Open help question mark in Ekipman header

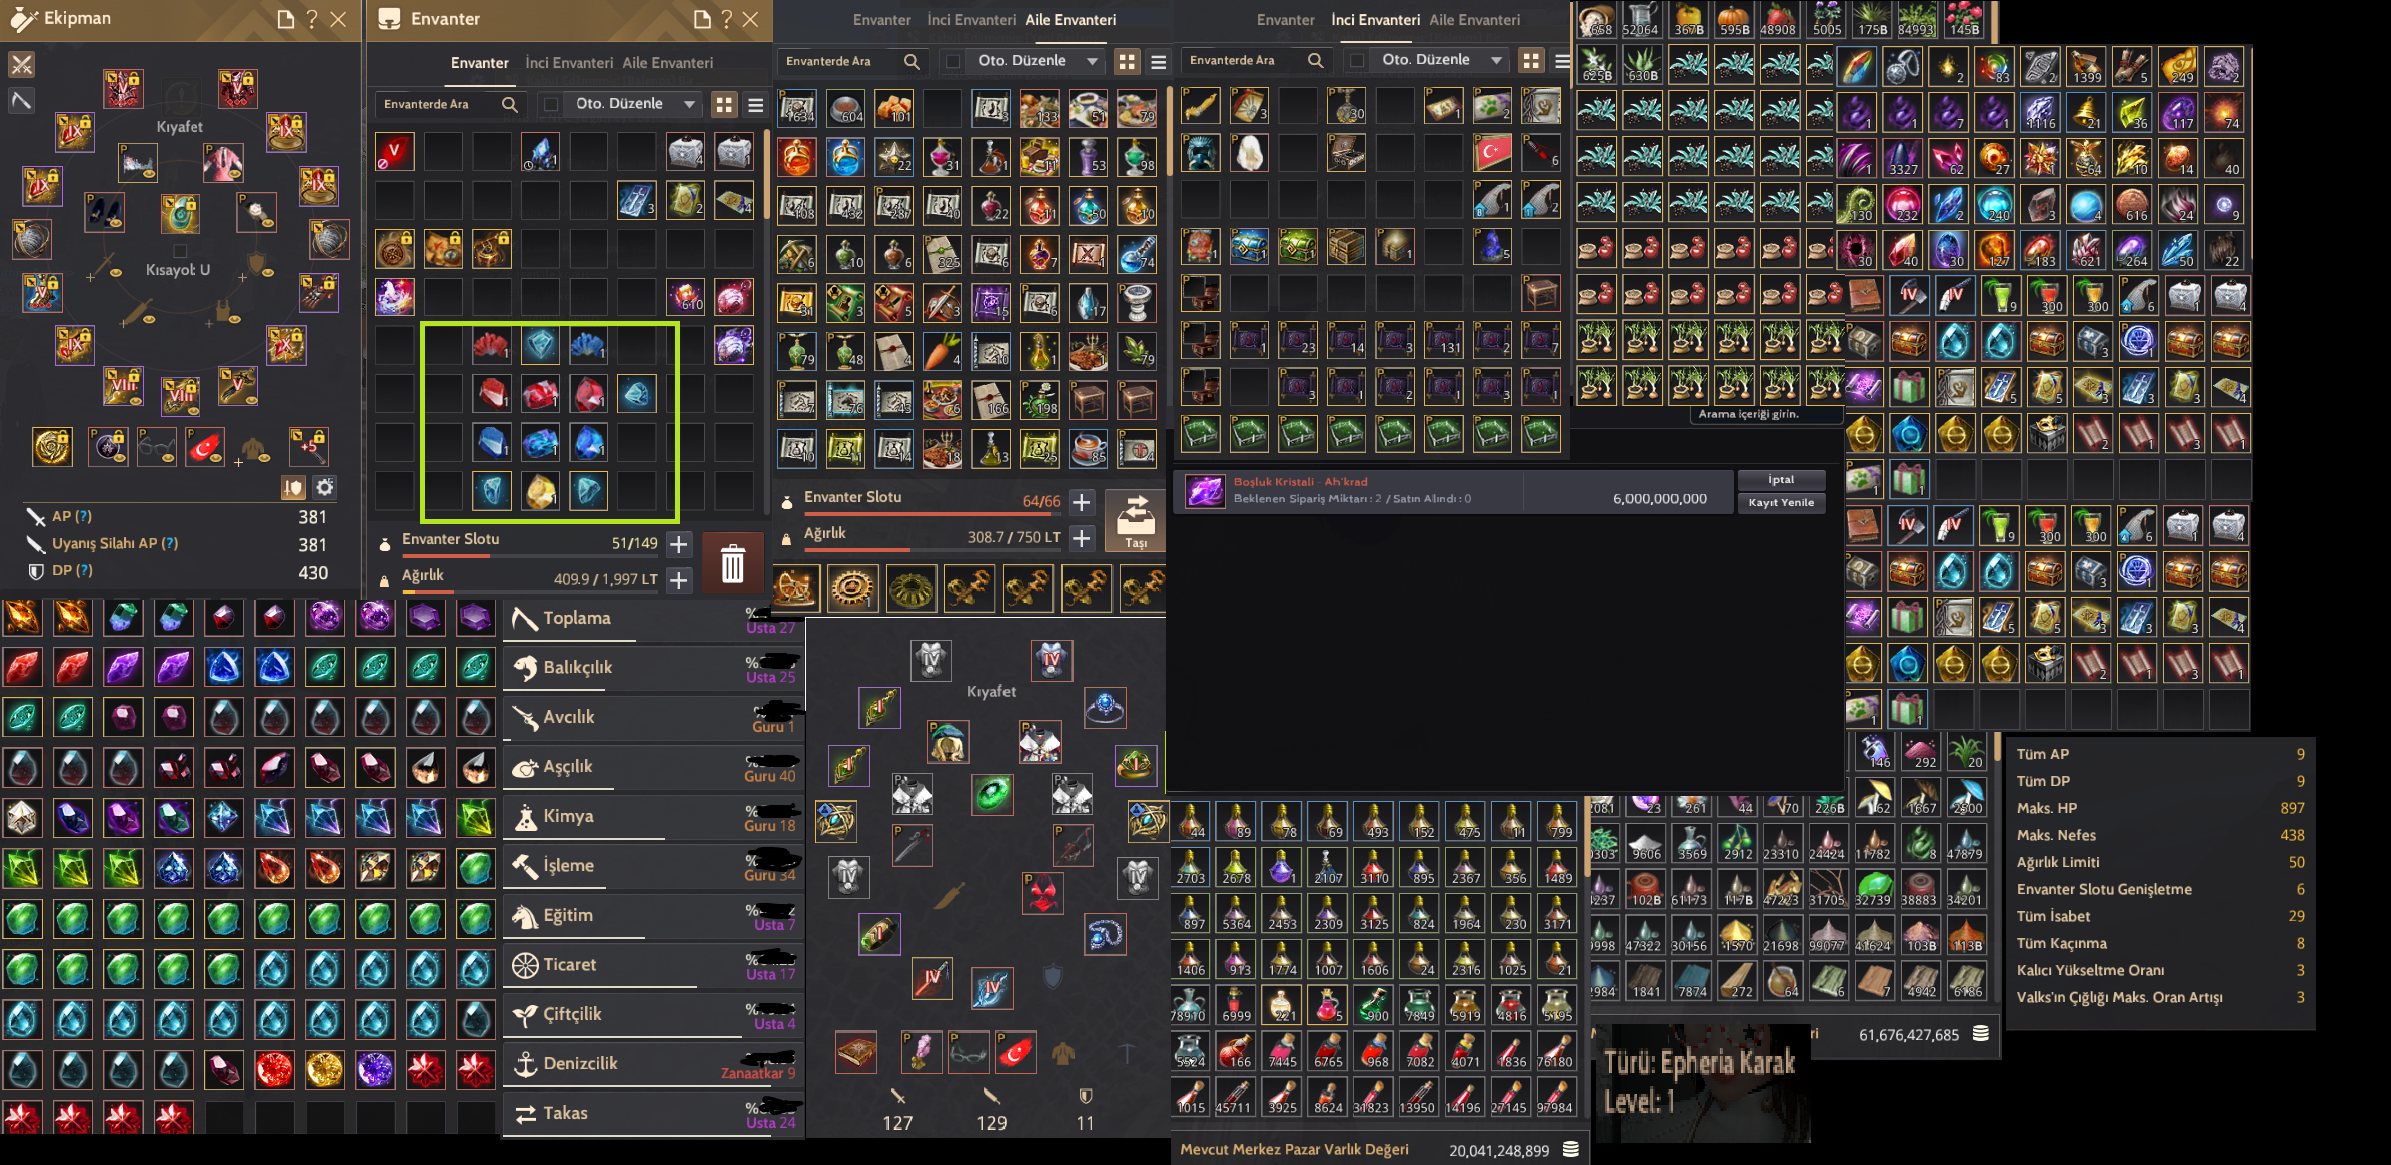(x=312, y=19)
